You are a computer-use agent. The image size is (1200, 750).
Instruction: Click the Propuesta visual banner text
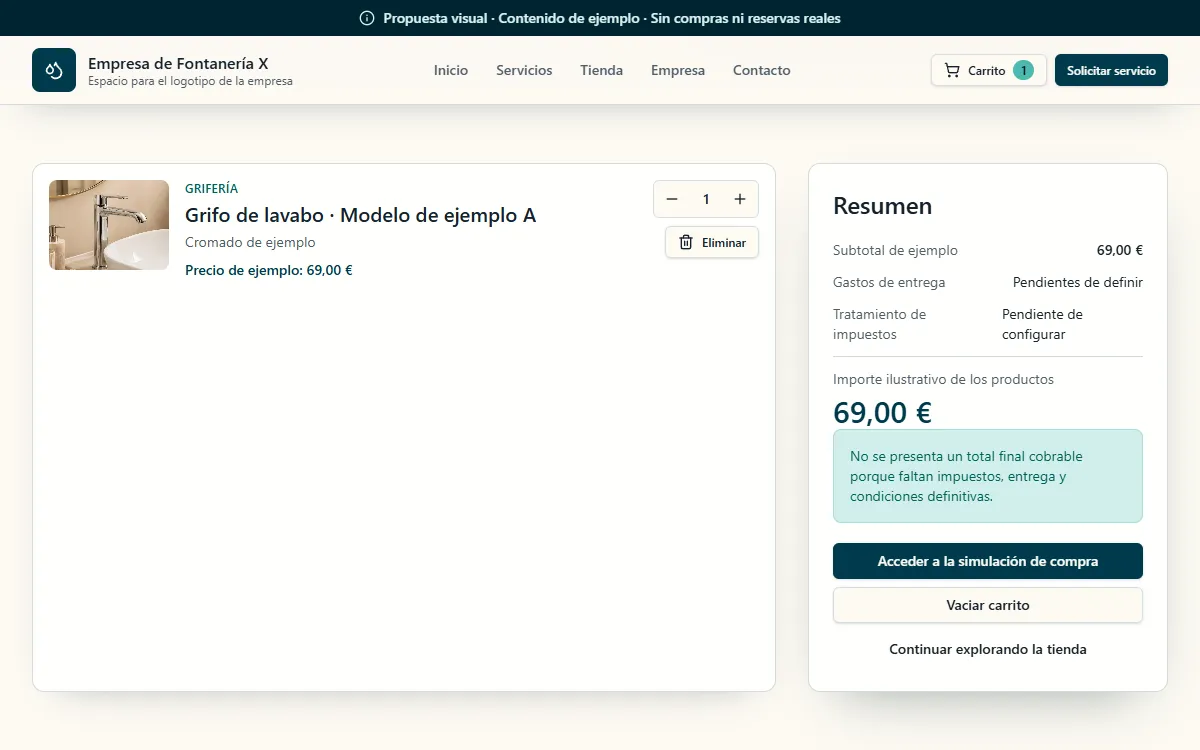pyautogui.click(x=612, y=18)
